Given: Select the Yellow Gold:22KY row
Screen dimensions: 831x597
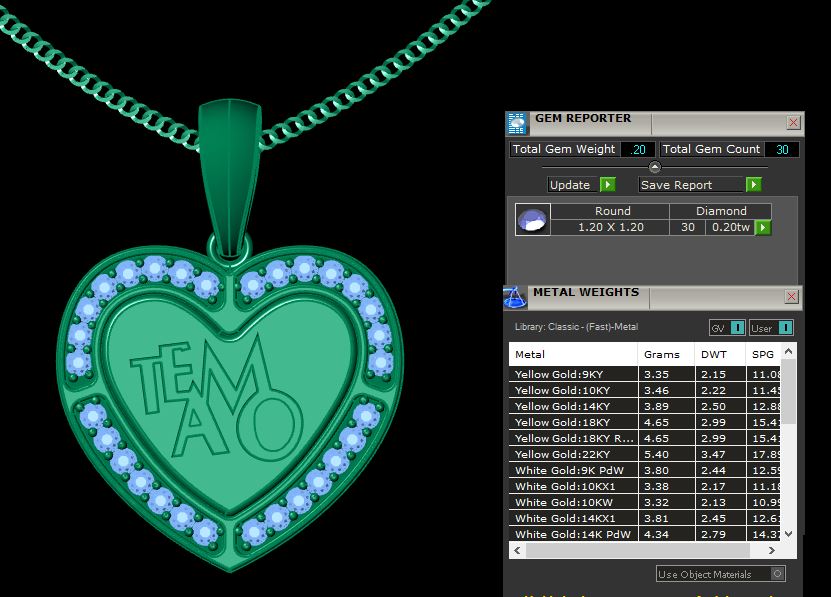Looking at the screenshot, I should (644, 454).
